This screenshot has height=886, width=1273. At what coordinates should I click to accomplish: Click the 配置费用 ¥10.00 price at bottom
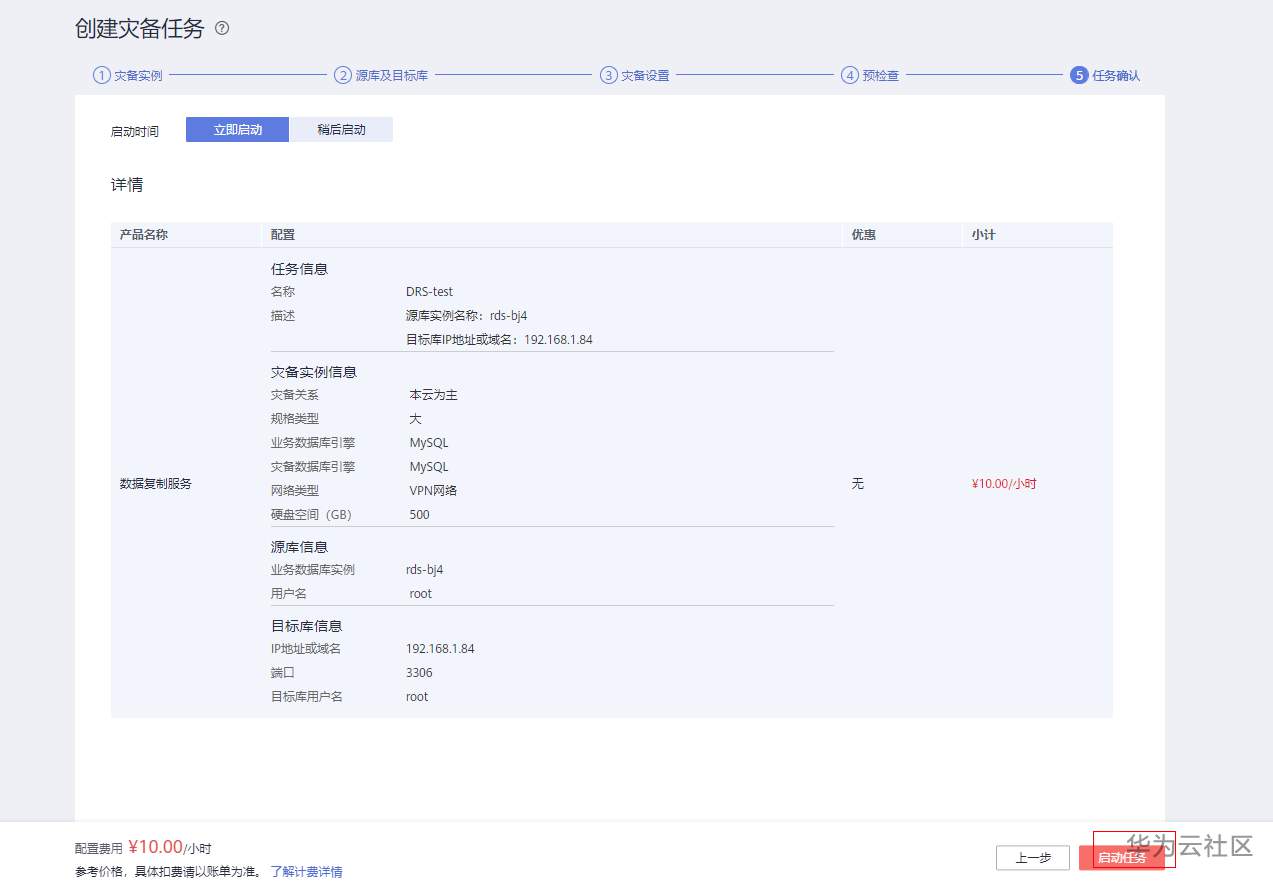(x=156, y=847)
